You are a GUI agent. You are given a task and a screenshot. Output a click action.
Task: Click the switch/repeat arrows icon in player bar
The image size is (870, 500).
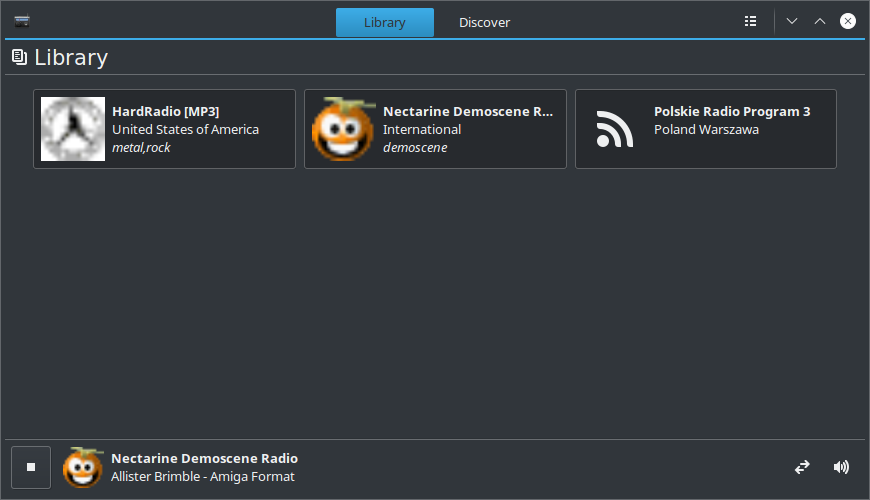[802, 467]
